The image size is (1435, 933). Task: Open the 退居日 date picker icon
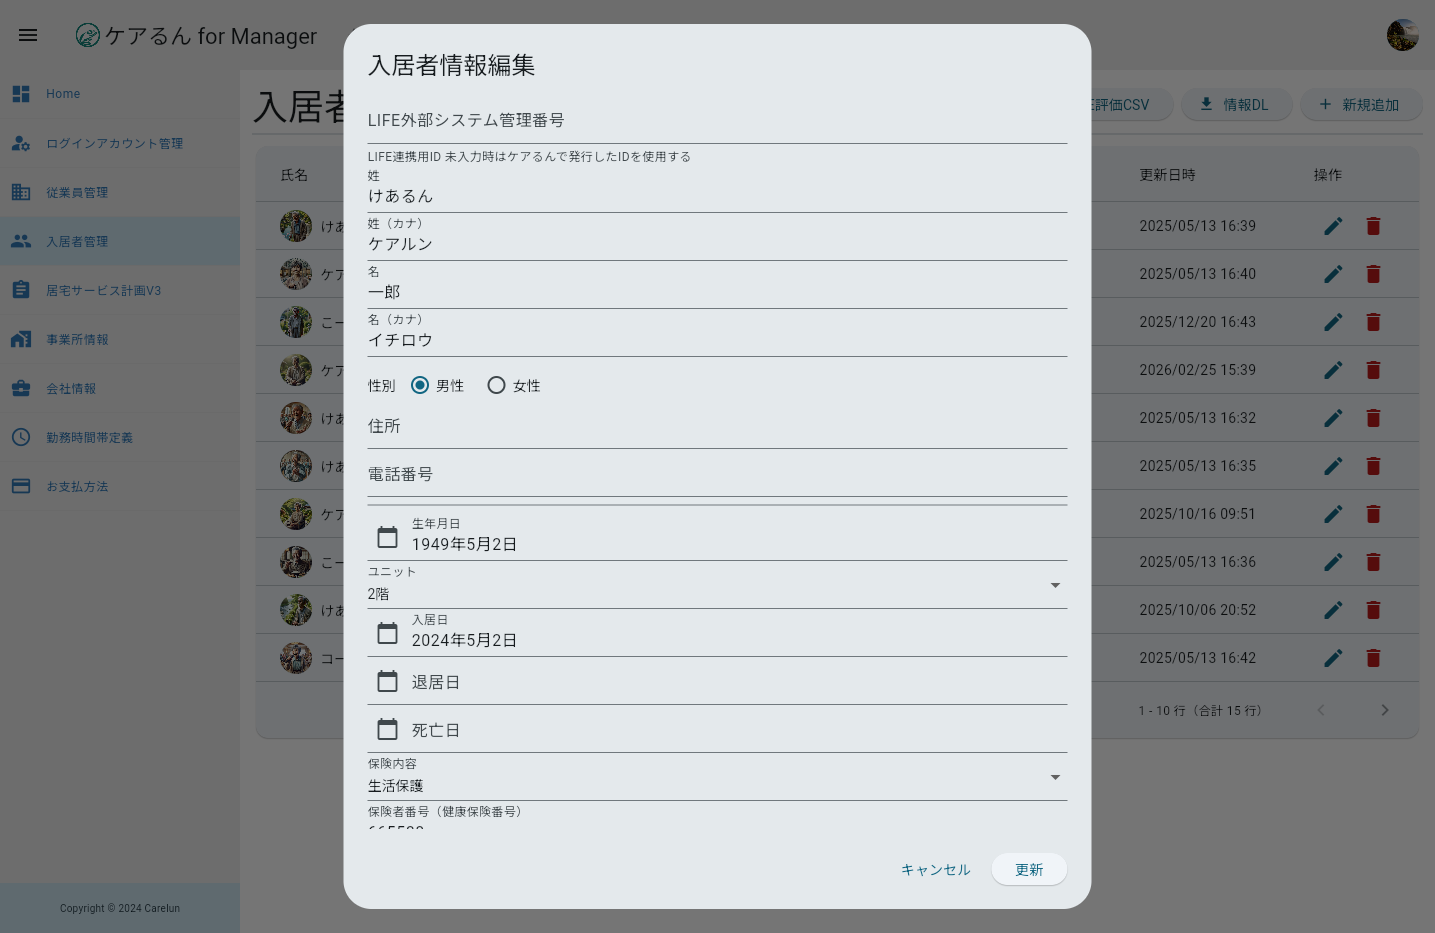(387, 681)
